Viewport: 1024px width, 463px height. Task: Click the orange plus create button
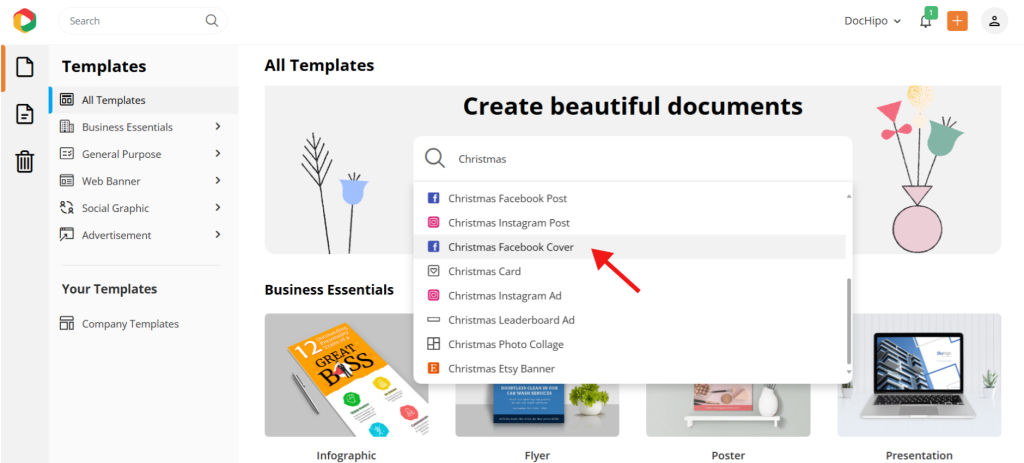957,21
